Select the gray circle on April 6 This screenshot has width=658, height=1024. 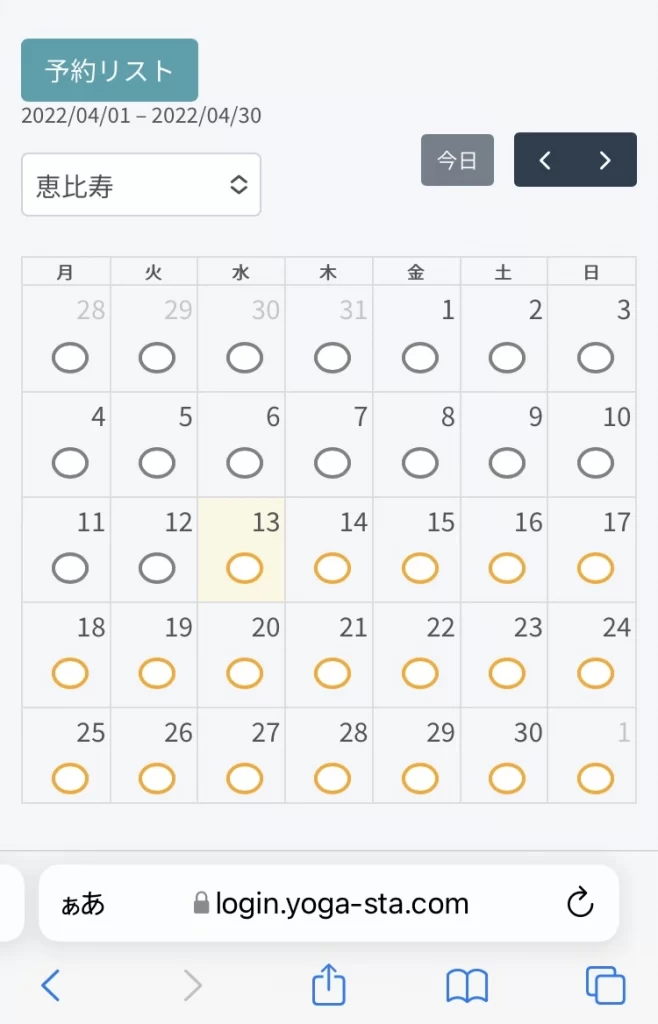pos(245,462)
